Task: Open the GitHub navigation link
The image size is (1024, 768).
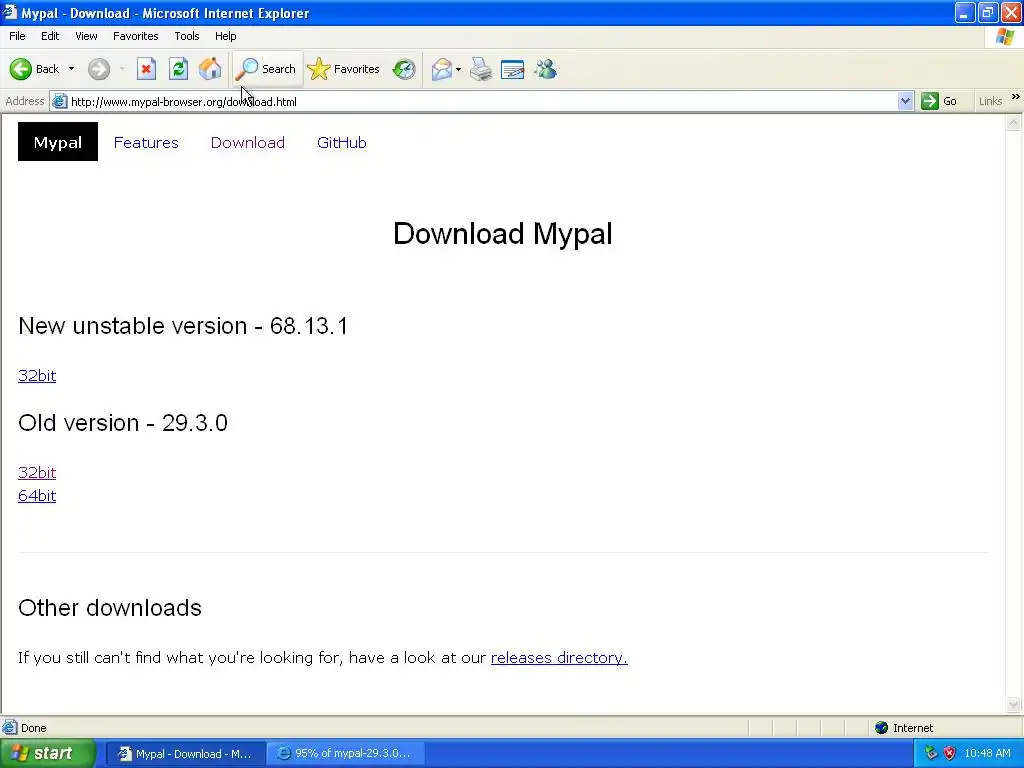Action: click(x=342, y=142)
